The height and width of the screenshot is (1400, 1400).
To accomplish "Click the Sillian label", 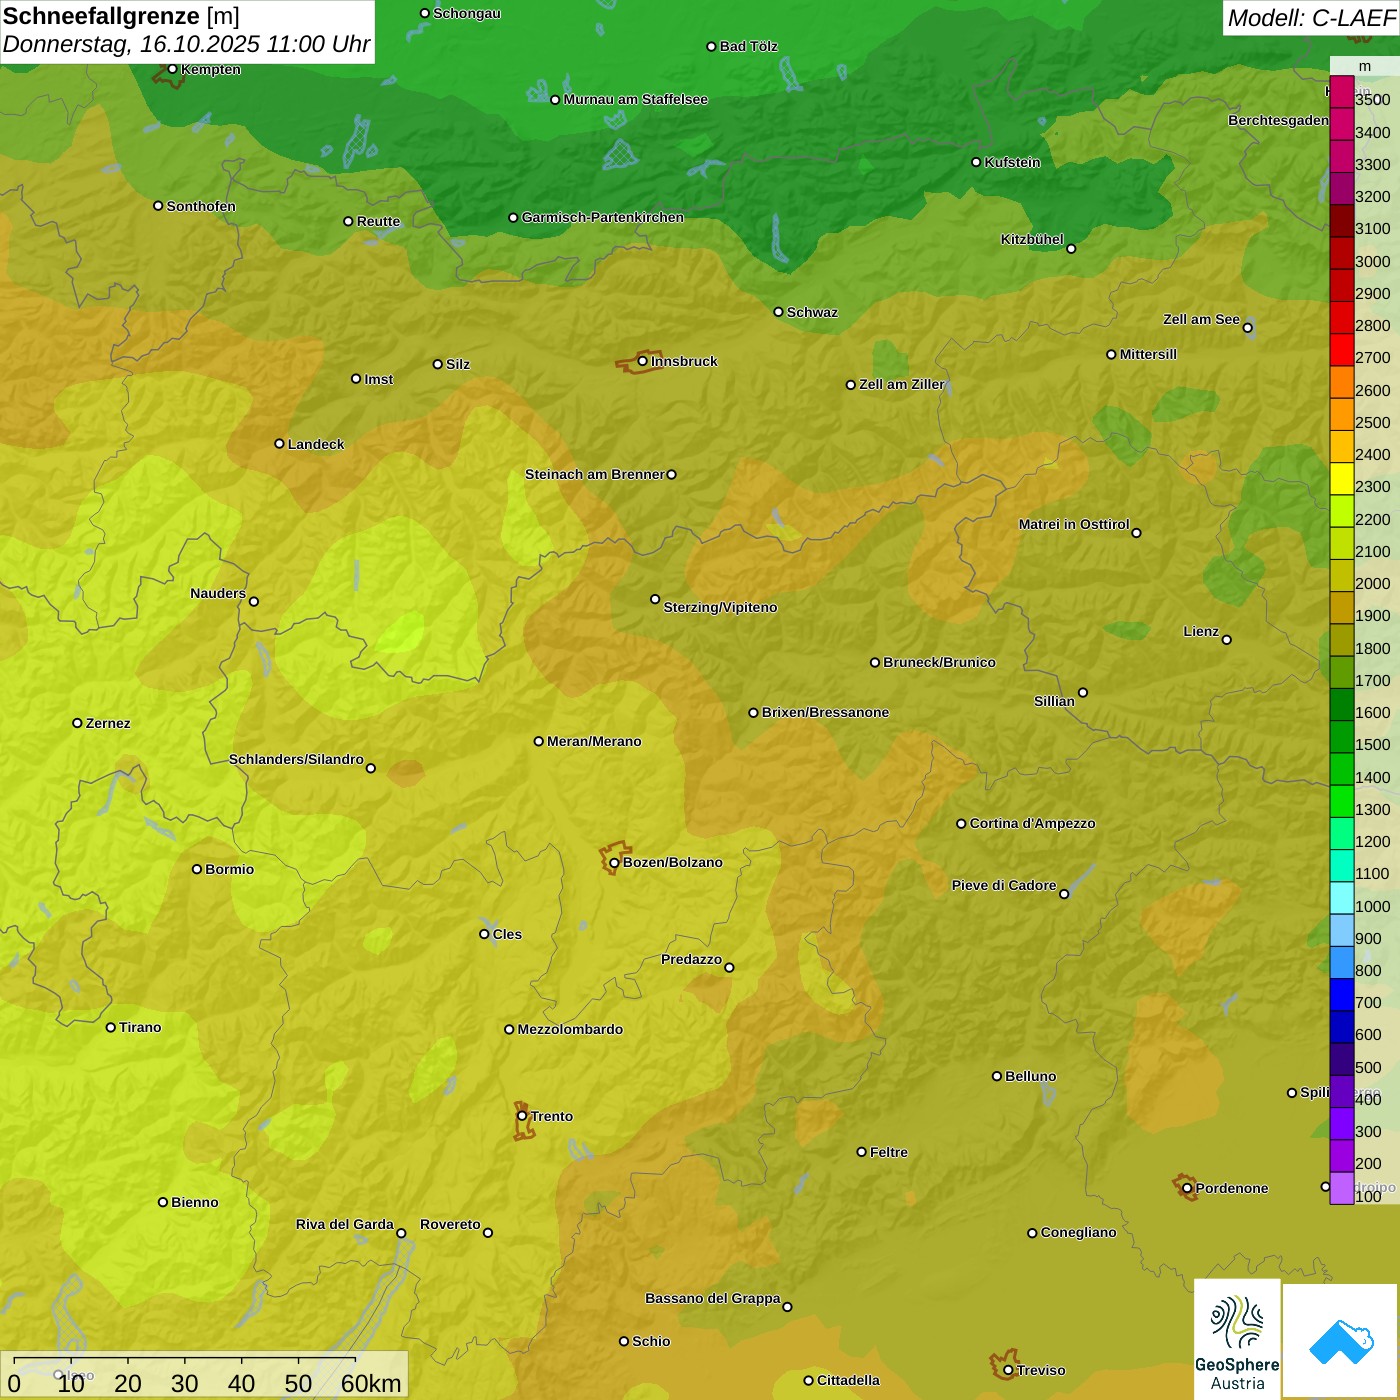I will (1054, 701).
